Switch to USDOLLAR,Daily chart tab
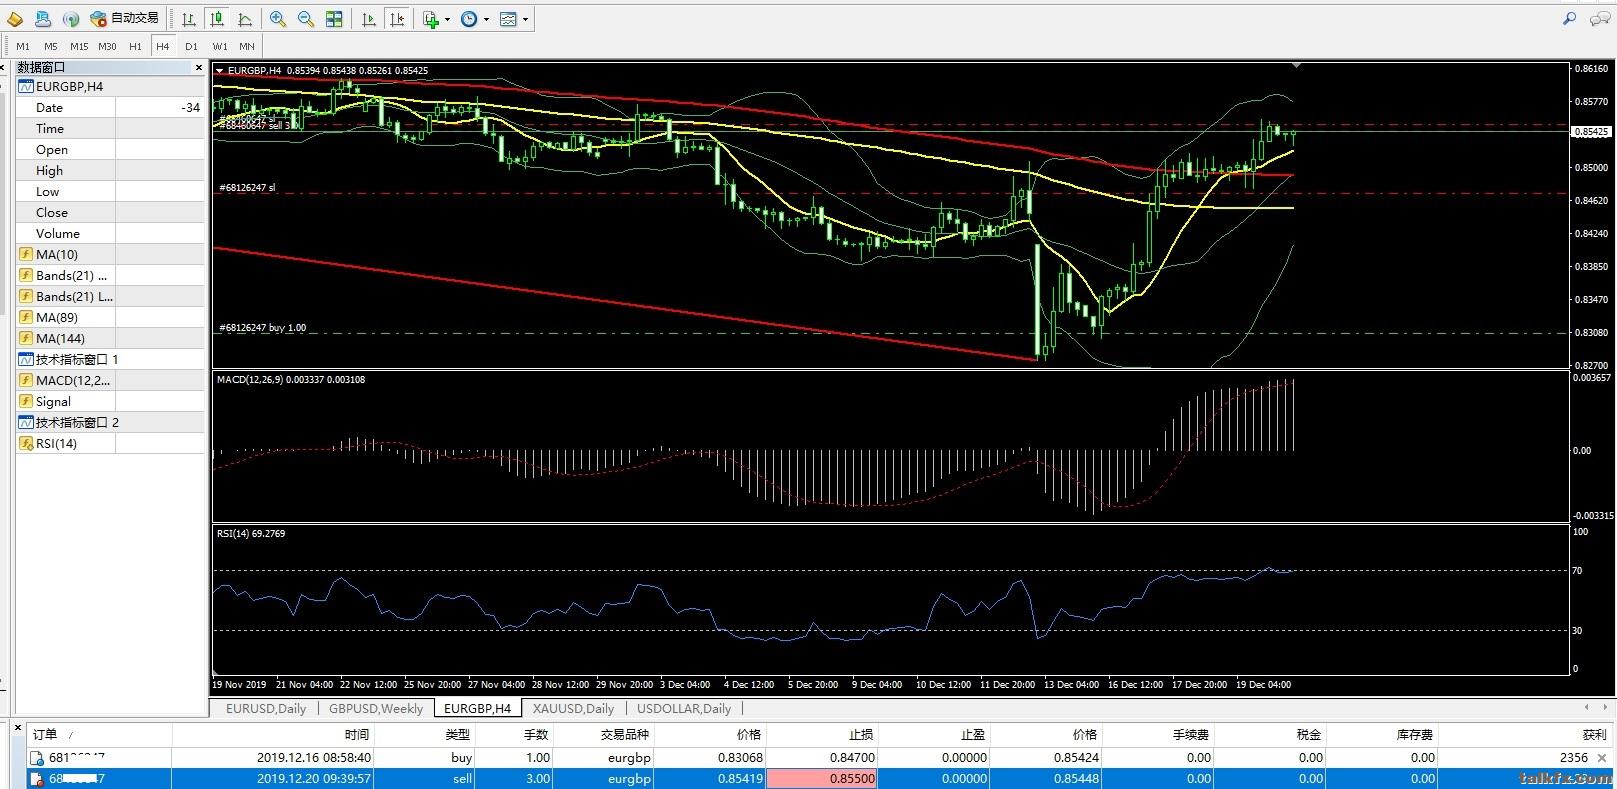Screen dimensions: 1617x789 point(683,708)
